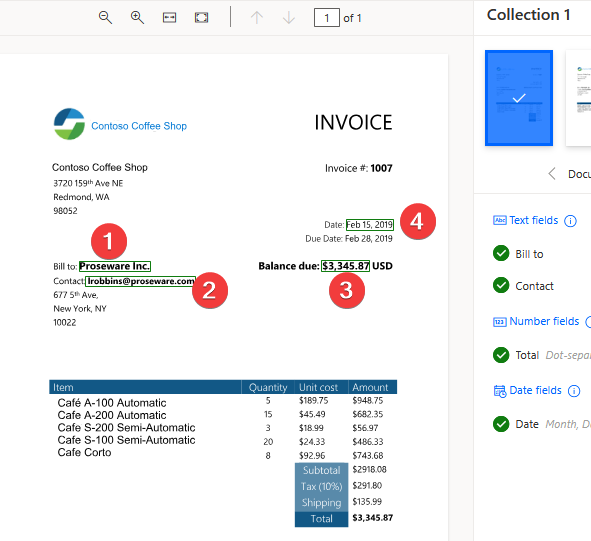The image size is (591, 541).
Task: Click the Number fields heading
Action: coord(544,321)
